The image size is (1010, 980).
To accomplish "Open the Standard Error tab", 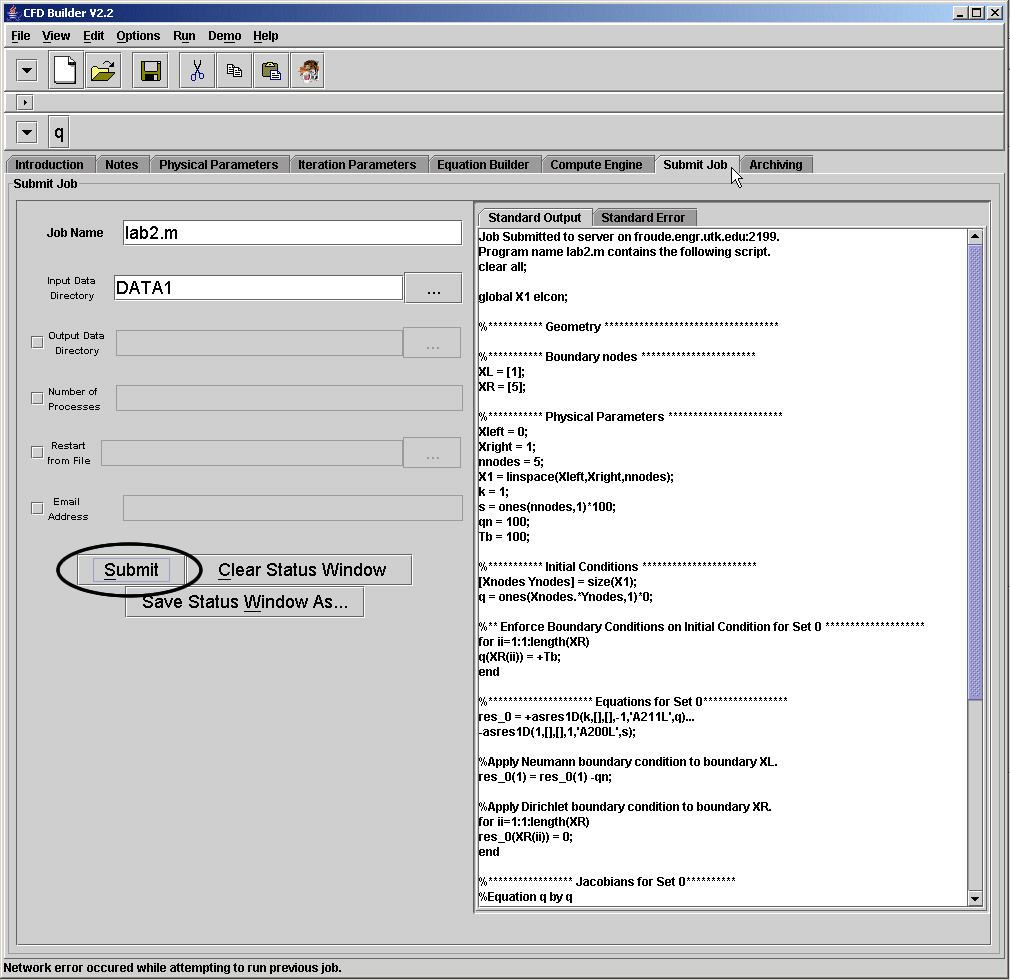I will point(643,218).
